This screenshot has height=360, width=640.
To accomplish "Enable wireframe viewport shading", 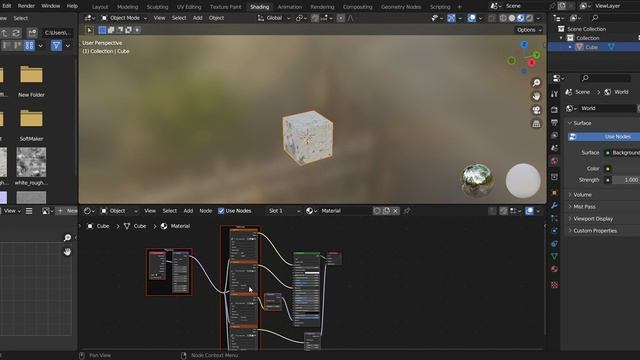I will [503, 18].
